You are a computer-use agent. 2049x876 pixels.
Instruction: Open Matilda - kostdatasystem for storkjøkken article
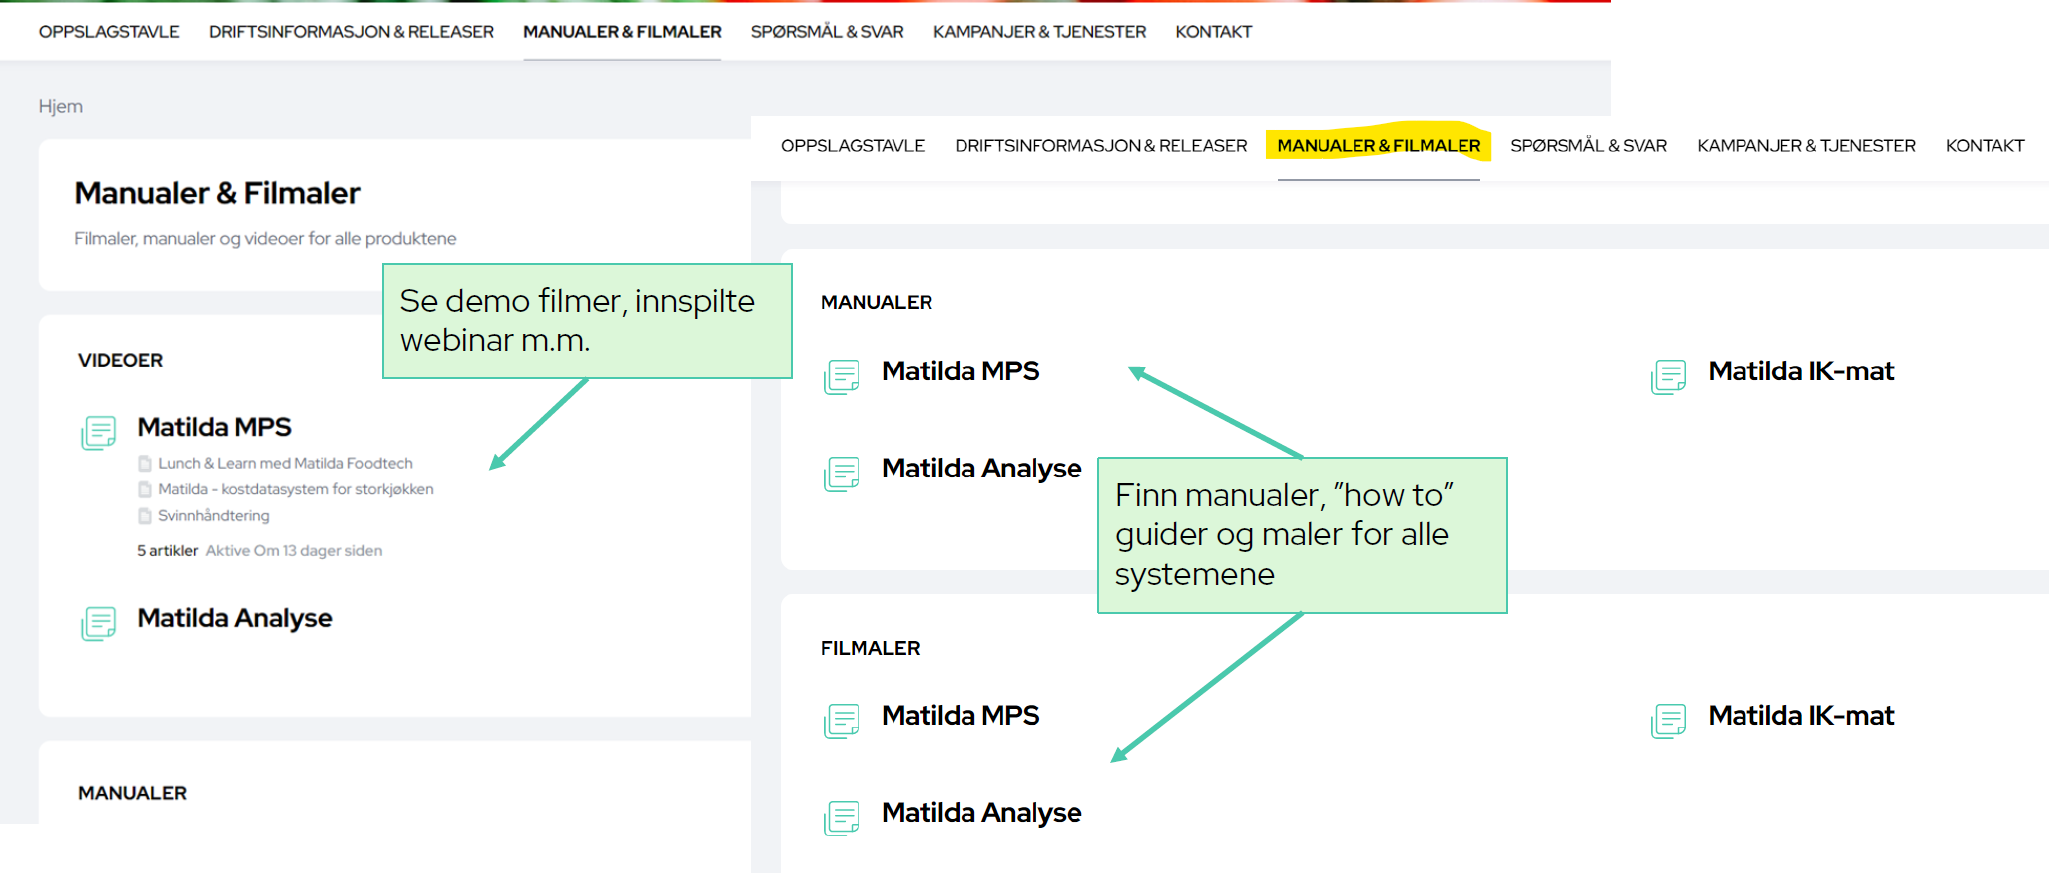tap(296, 489)
